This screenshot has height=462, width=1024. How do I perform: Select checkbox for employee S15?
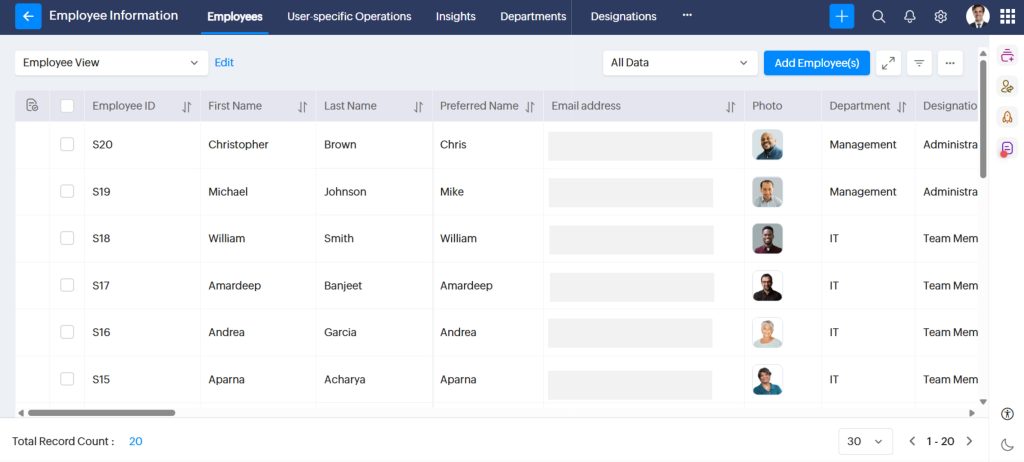point(67,379)
